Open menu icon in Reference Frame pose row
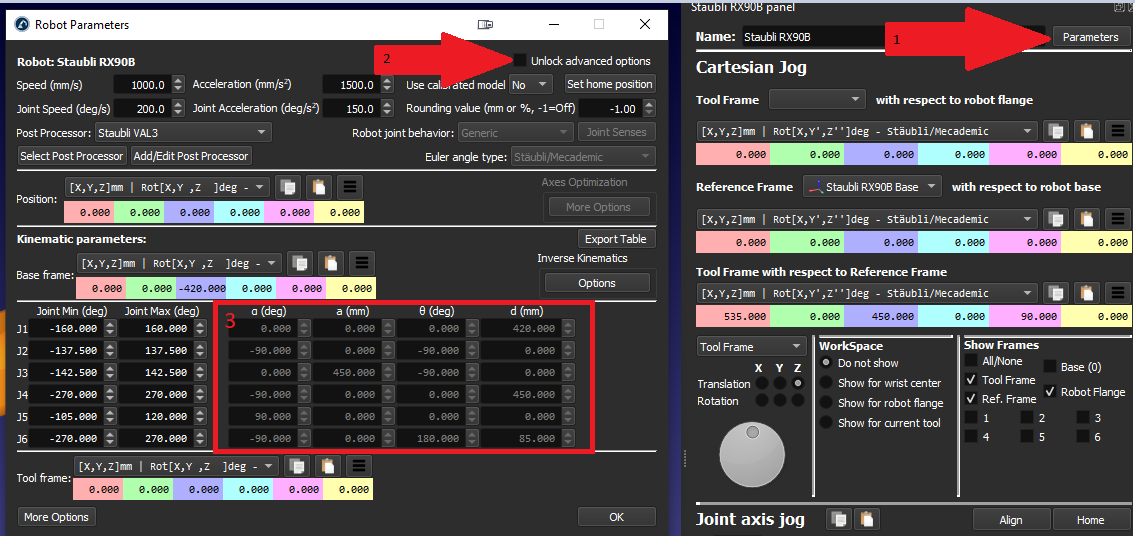The height and width of the screenshot is (539, 1135). [1119, 219]
